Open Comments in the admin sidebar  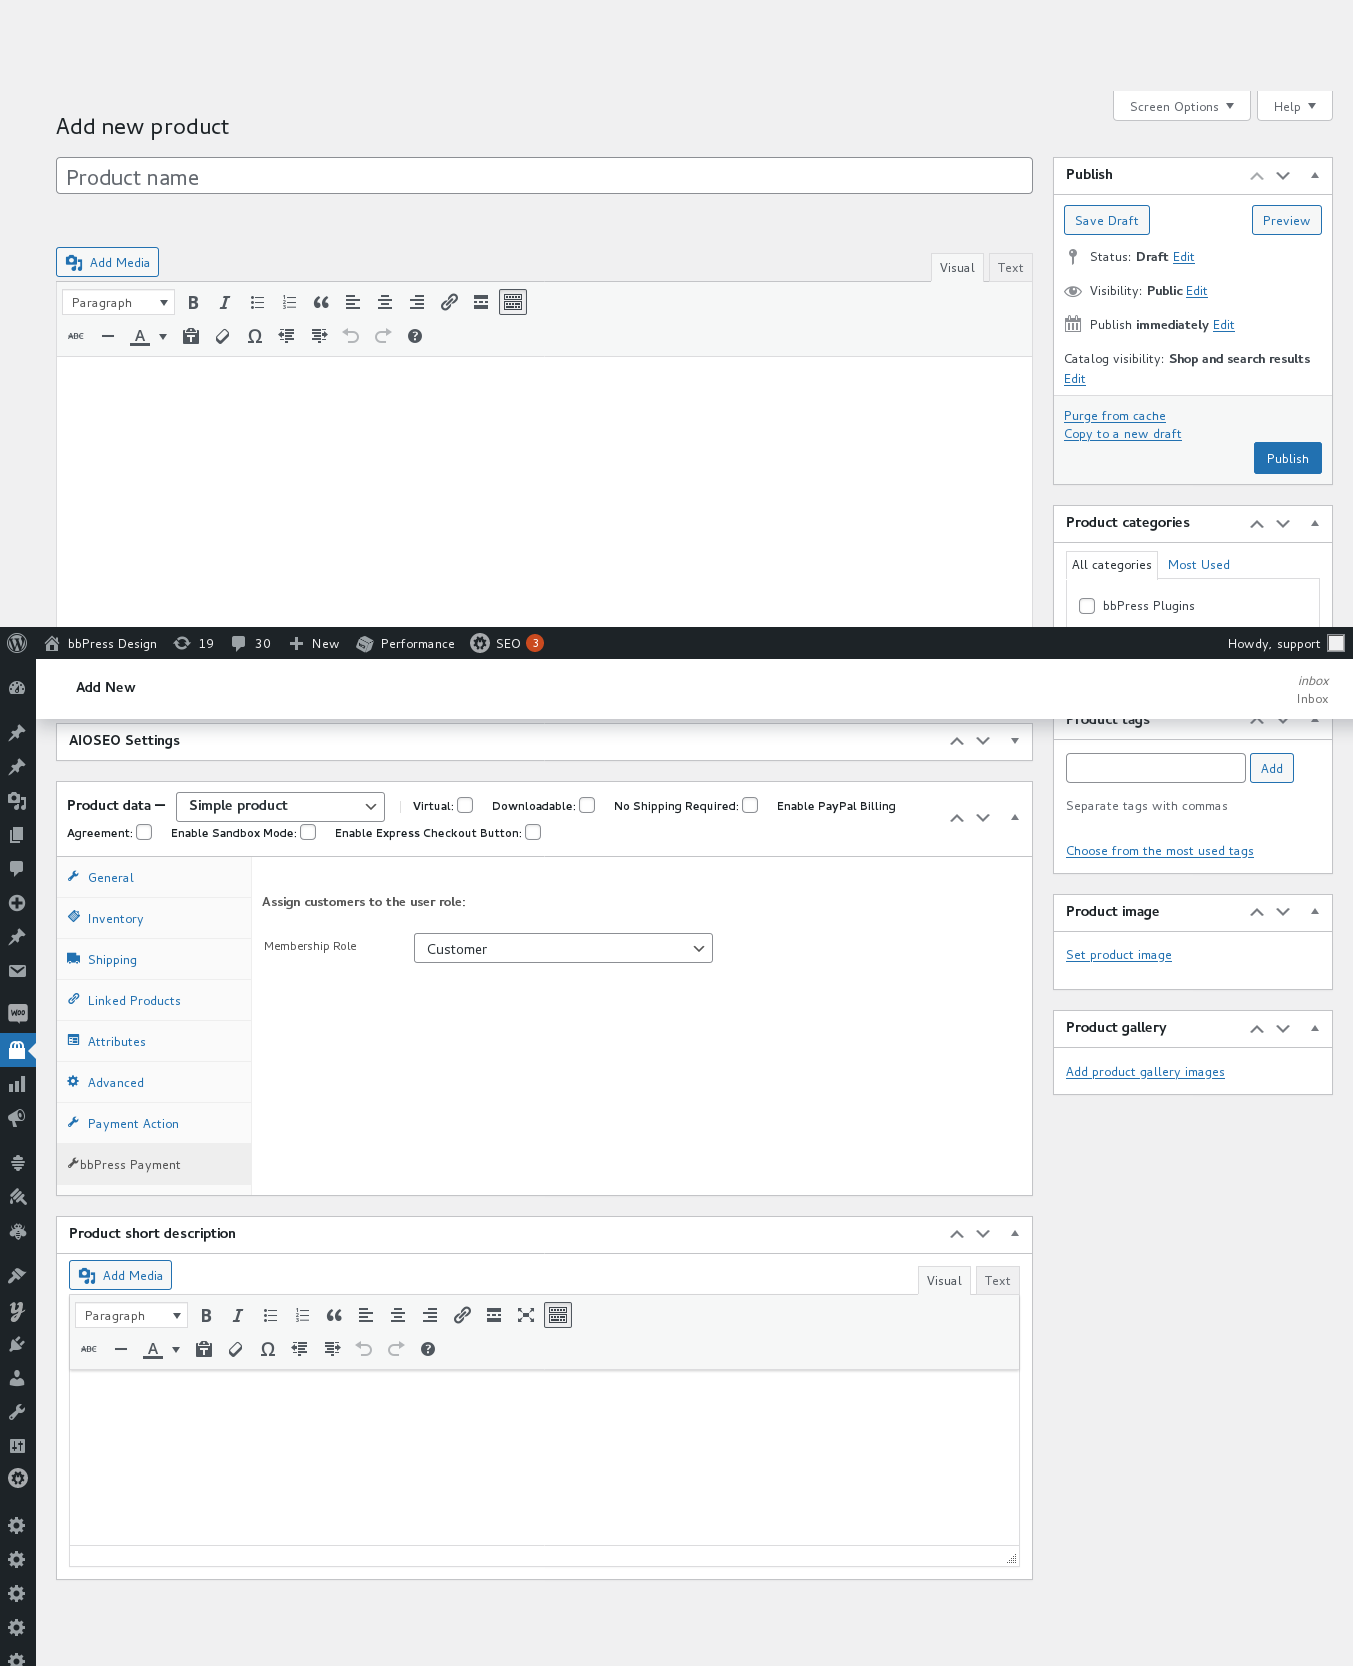click(x=17, y=868)
